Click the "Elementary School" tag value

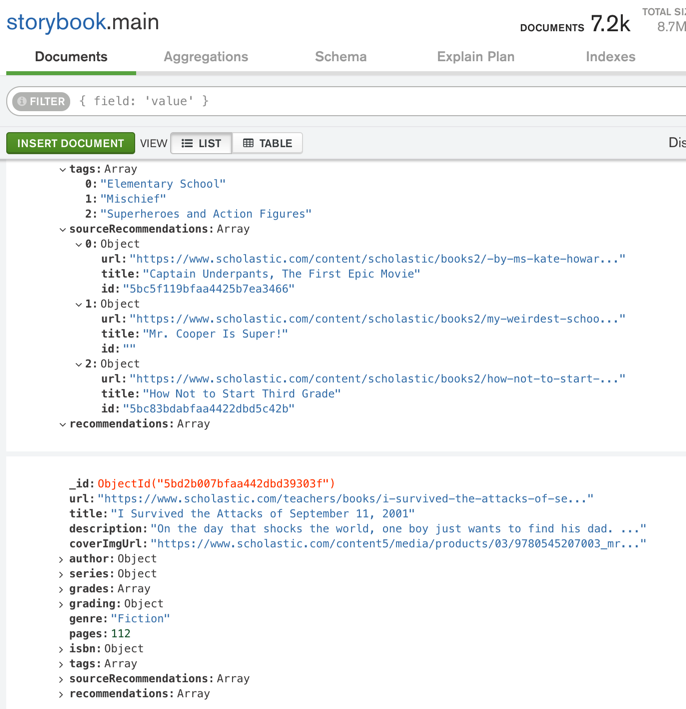coord(163,184)
